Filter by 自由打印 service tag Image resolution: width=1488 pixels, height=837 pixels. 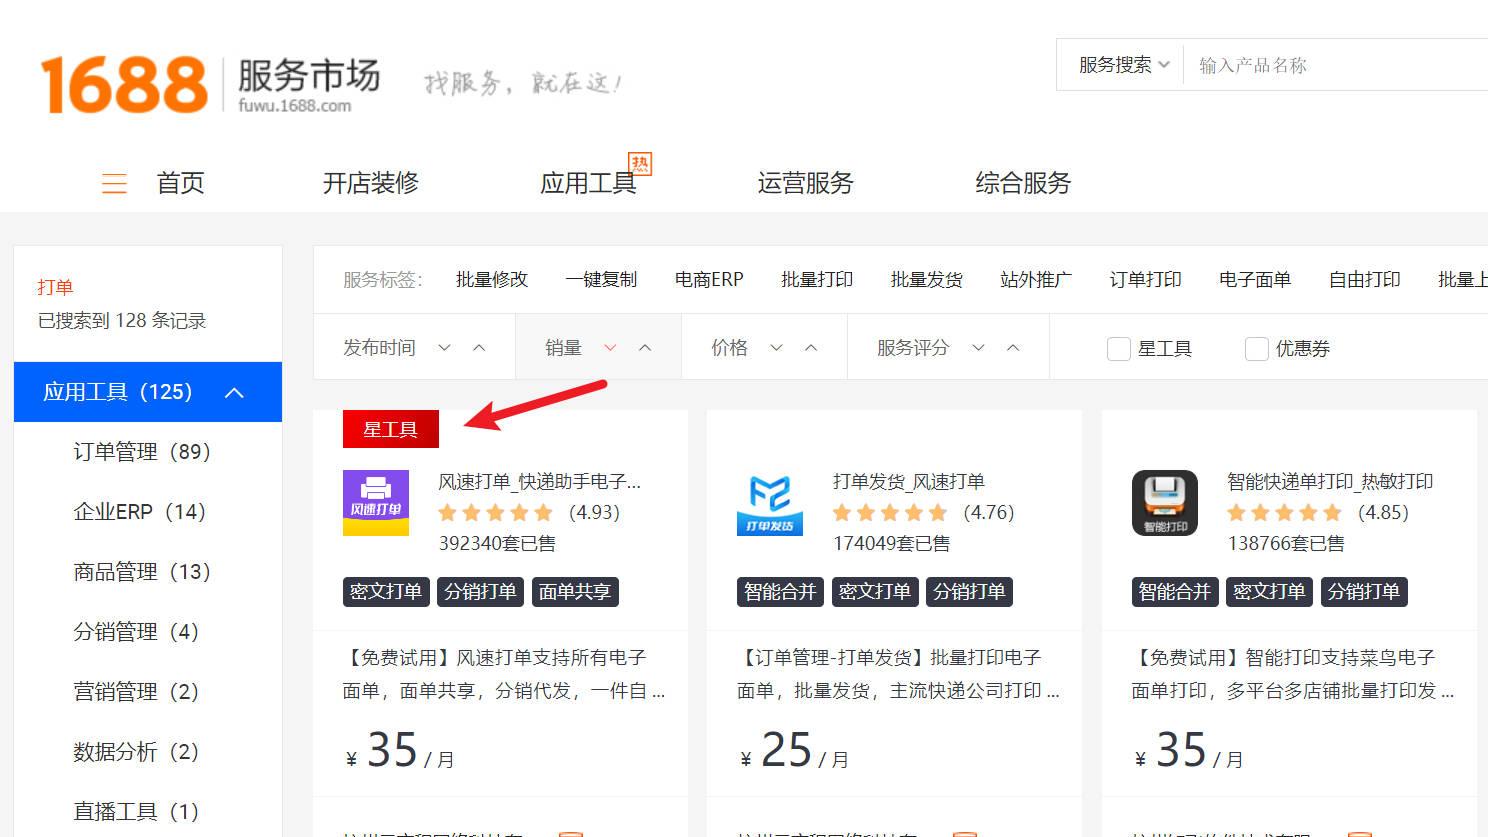click(1365, 280)
